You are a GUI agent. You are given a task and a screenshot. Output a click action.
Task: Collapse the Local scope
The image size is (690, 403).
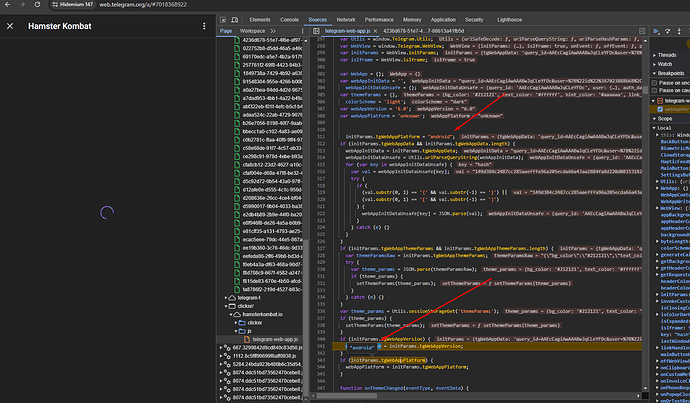click(654, 128)
